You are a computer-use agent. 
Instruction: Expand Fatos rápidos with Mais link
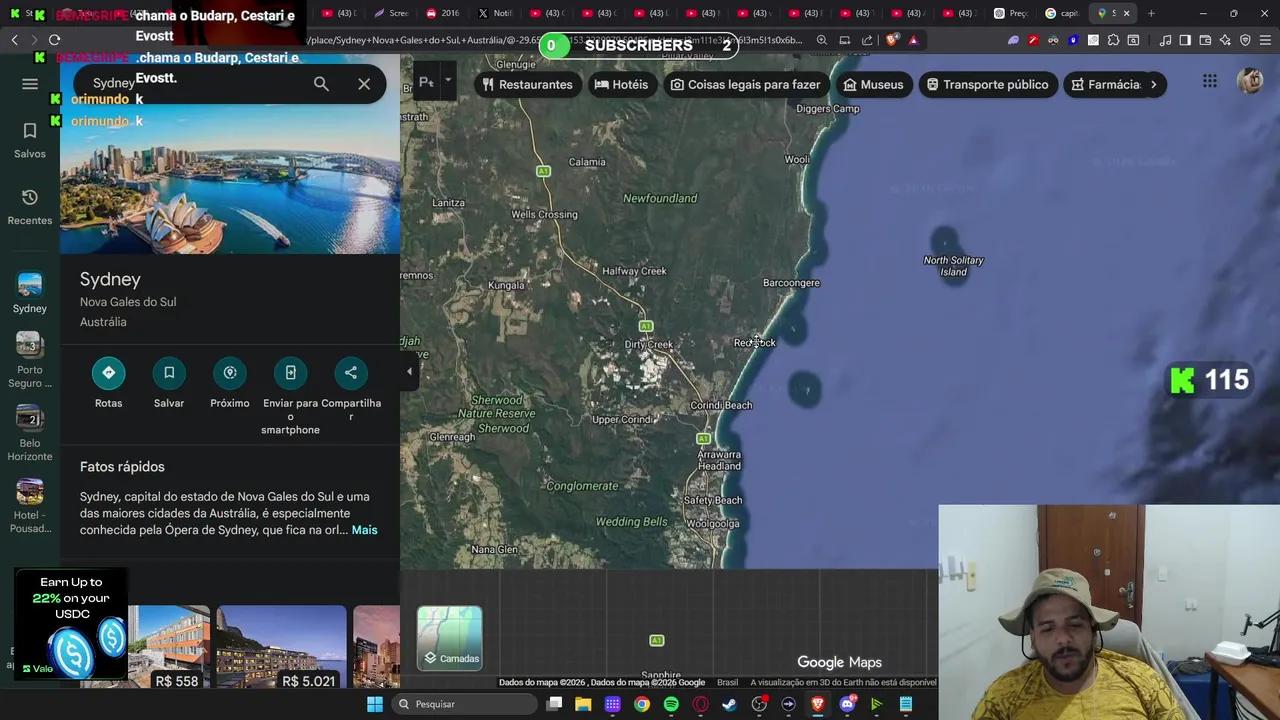[364, 530]
